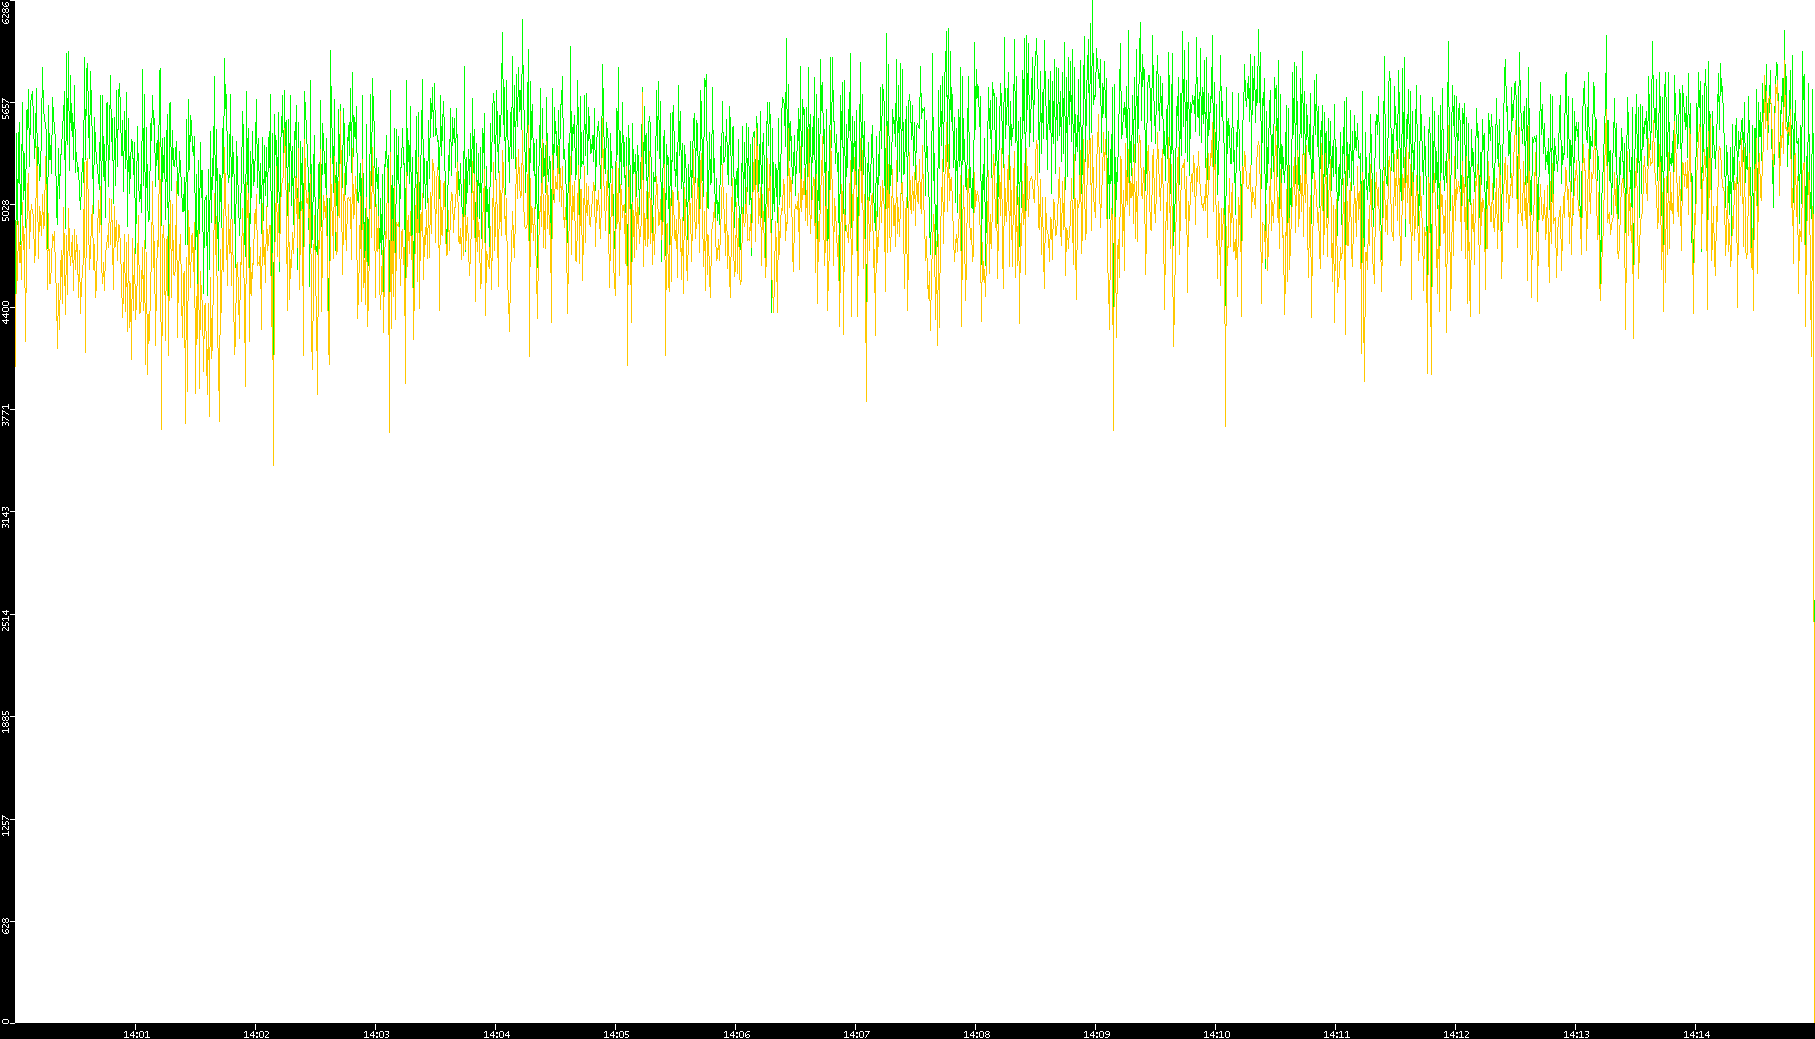This screenshot has height=1039, width=1815.
Task: Click the 6286 value on vertical axis
Action: pyautogui.click(x=6, y=13)
